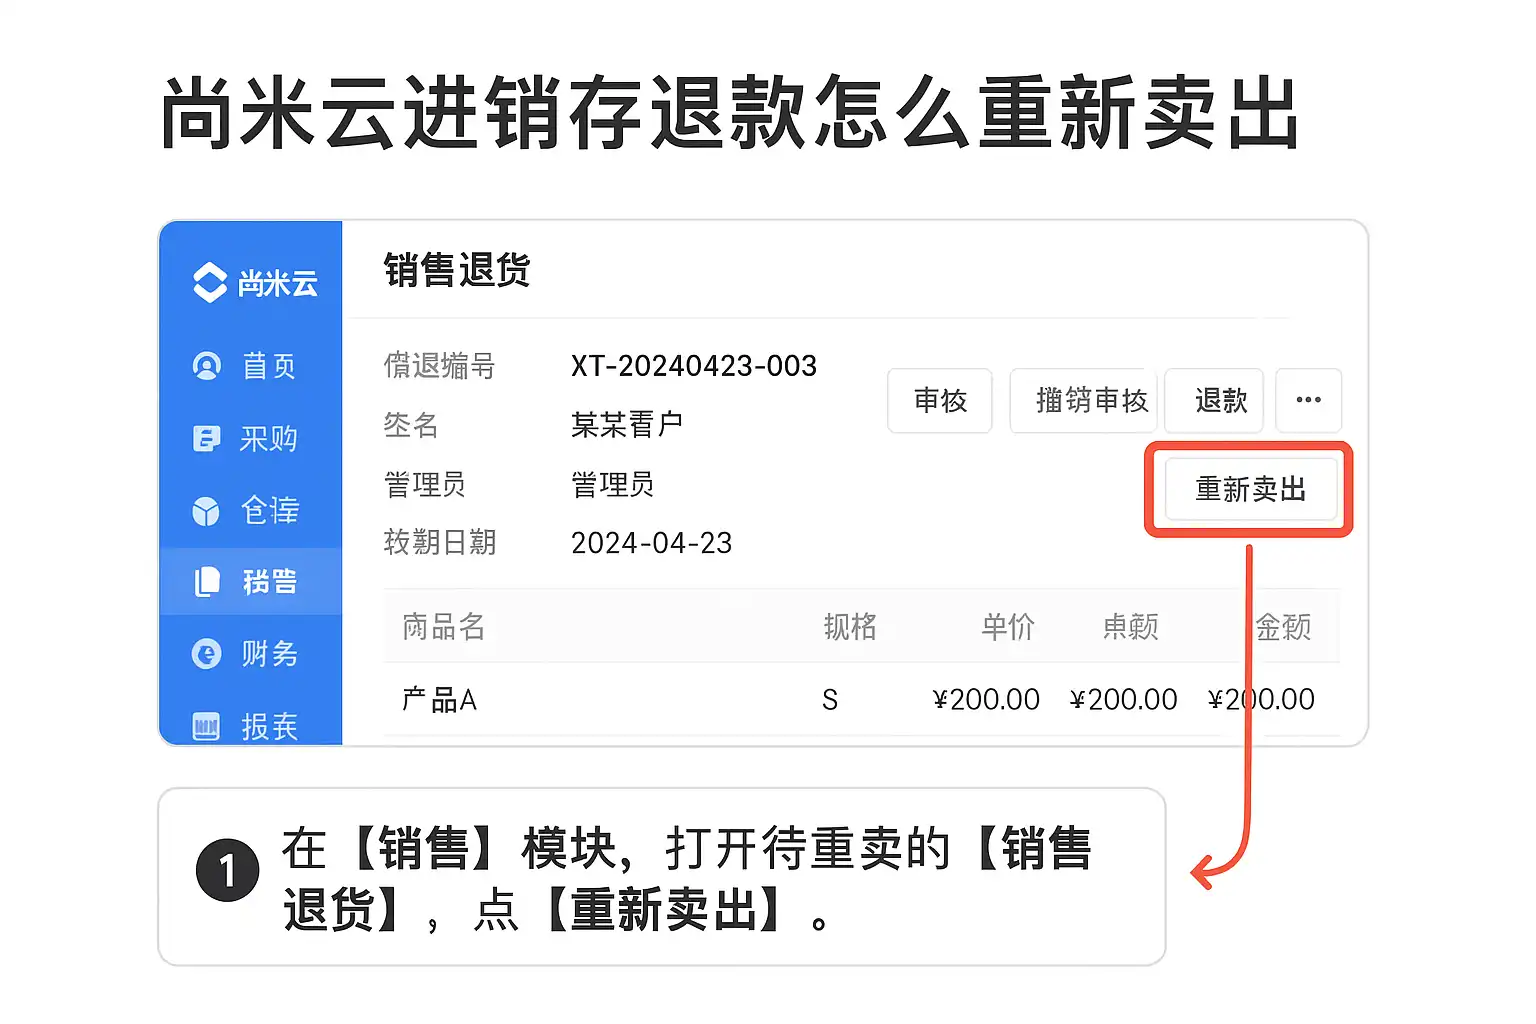Open the three-dot more actions button
Viewport: 1536px width, 1024px height.
[1308, 401]
